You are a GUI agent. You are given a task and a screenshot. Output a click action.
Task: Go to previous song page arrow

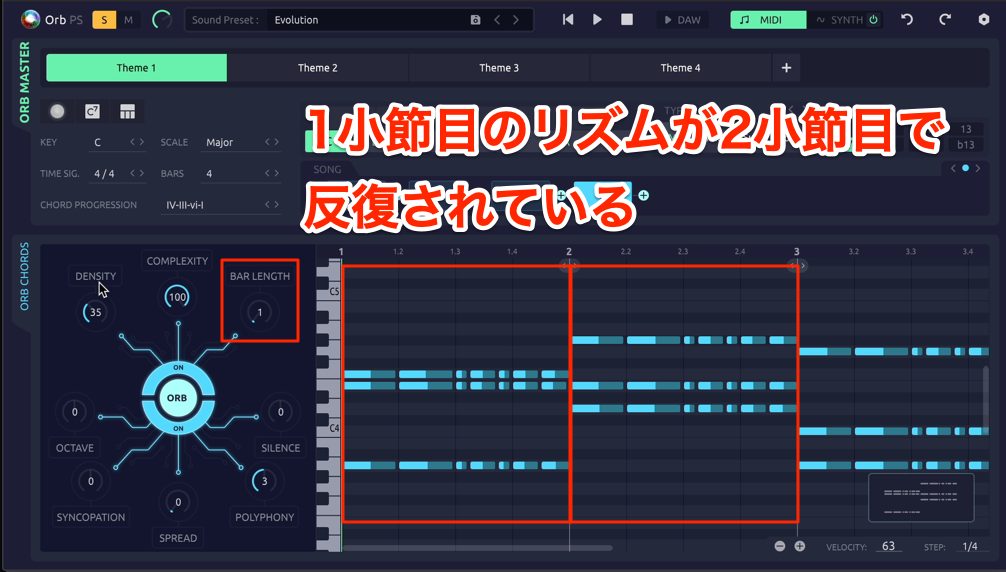[953, 169]
